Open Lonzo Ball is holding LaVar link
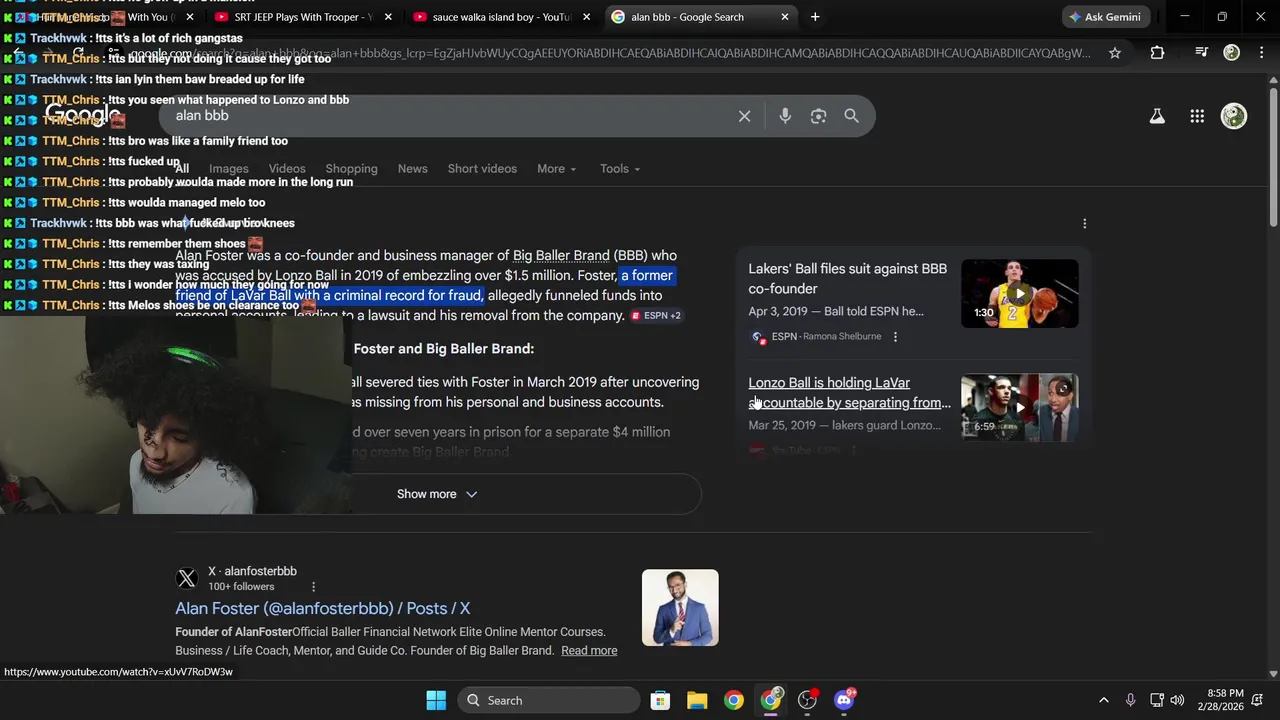 click(849, 393)
